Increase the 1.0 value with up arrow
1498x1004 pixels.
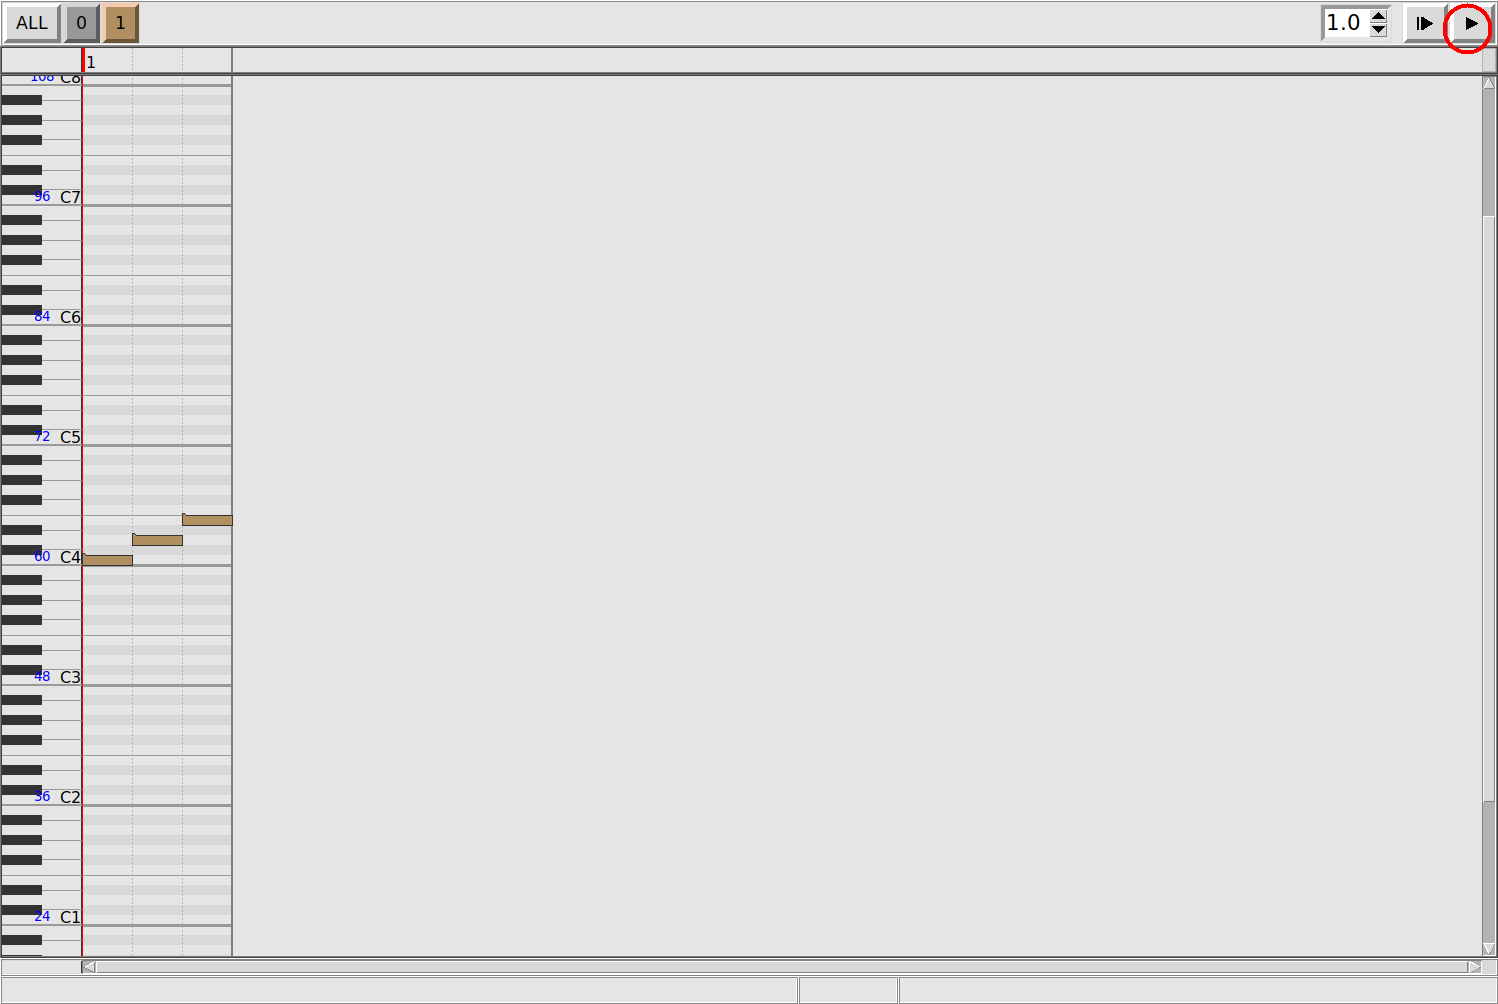click(x=1379, y=16)
